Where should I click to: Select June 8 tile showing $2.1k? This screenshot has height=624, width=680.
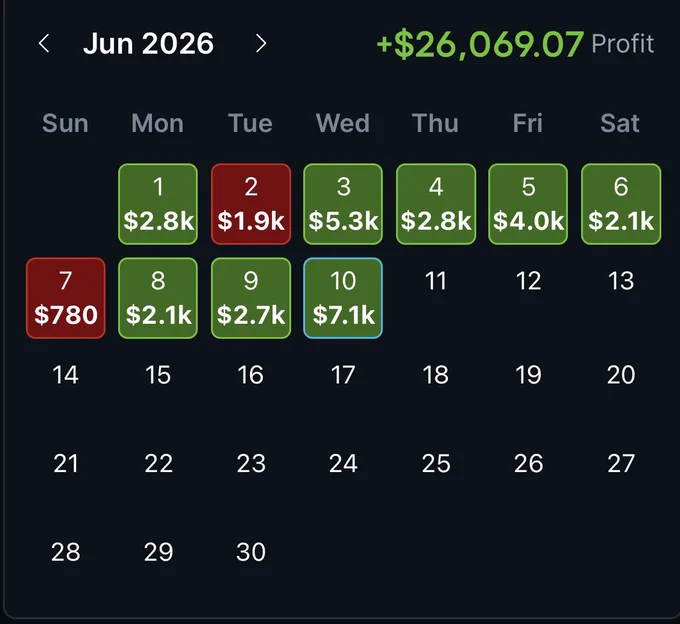click(x=158, y=298)
